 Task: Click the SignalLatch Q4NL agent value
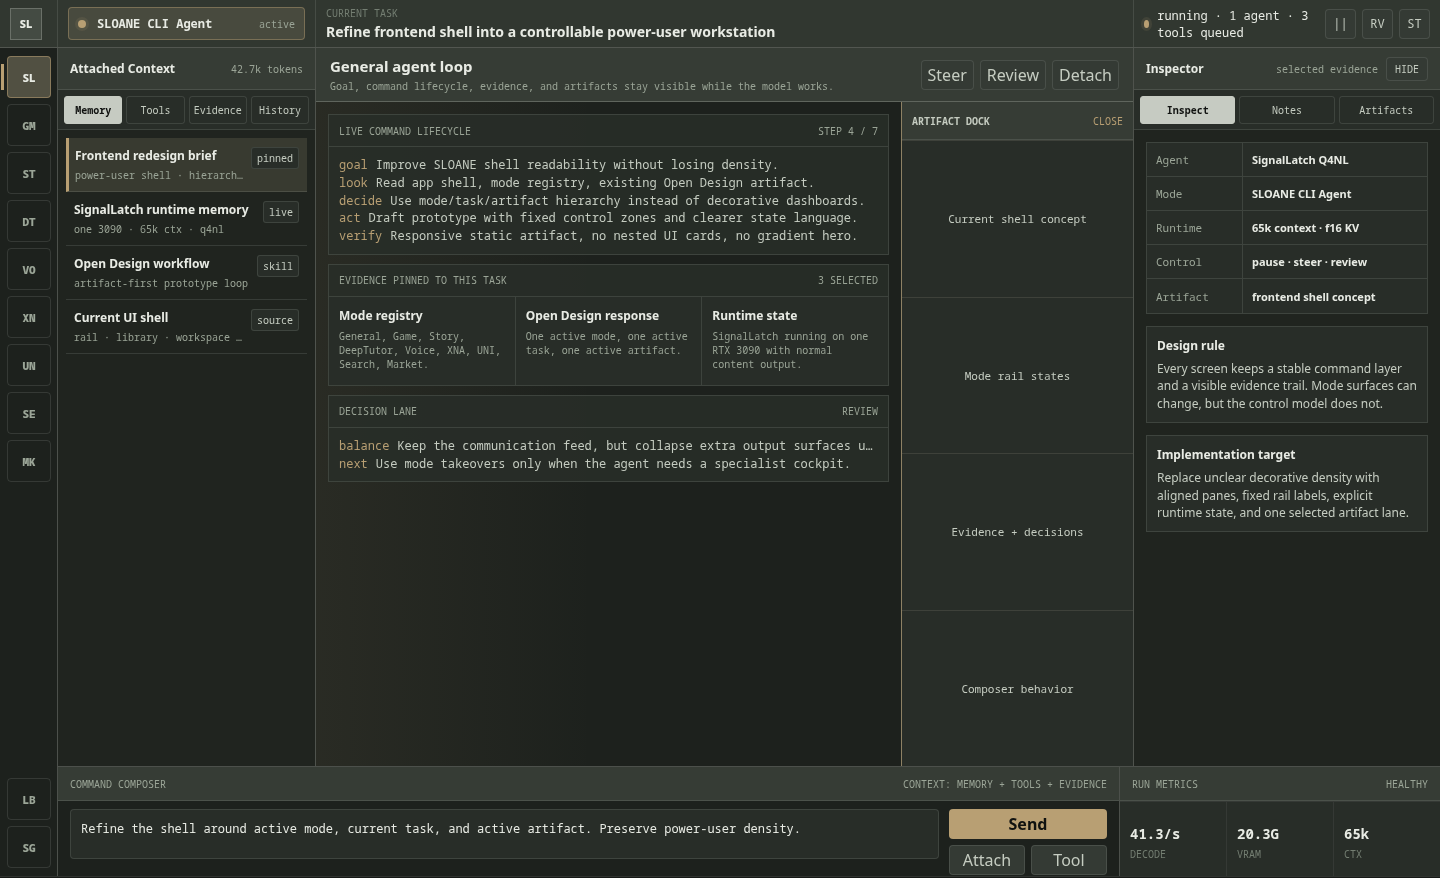[1300, 160]
